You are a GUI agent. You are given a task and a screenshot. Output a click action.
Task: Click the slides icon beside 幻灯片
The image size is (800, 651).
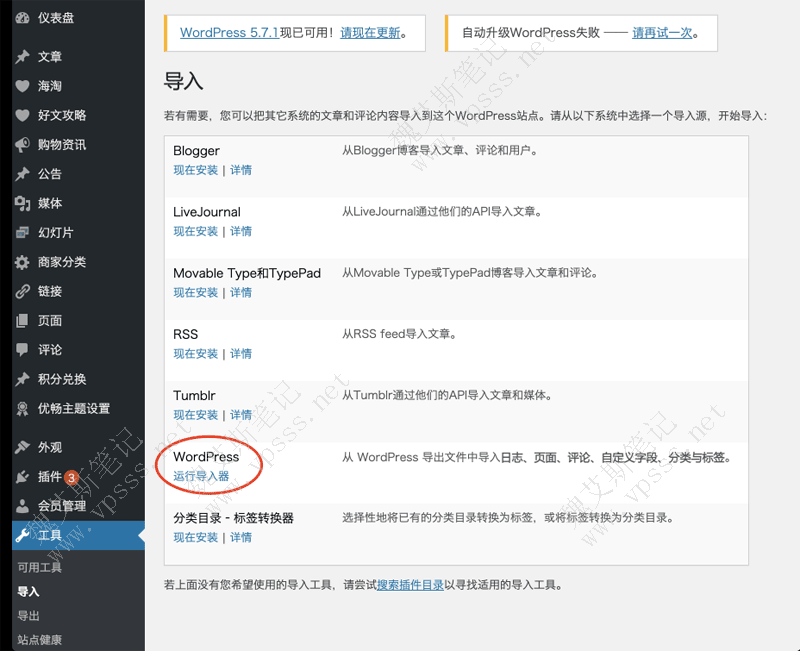click(x=22, y=233)
